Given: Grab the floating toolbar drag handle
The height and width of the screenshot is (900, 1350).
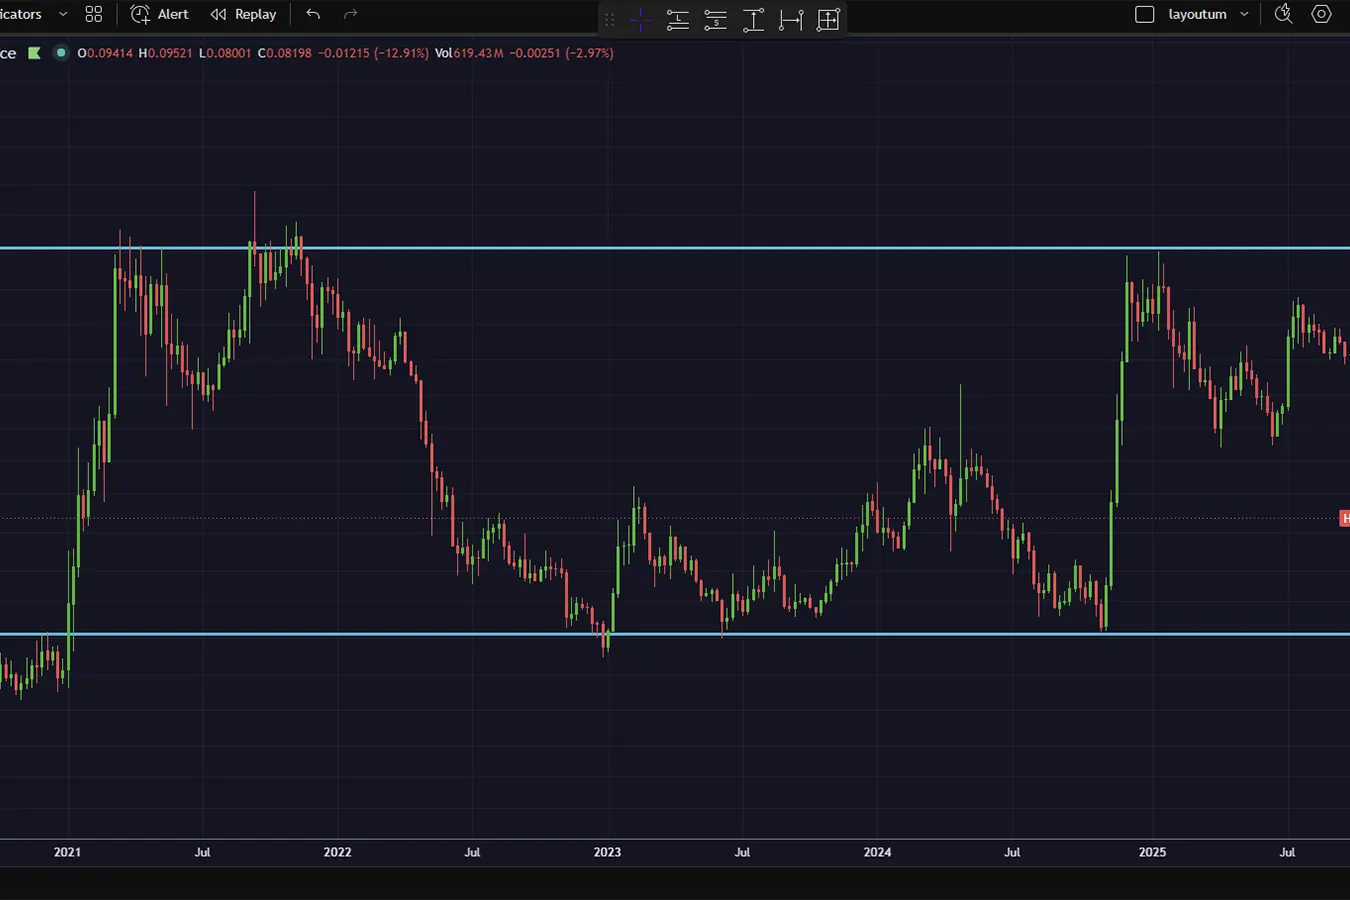Looking at the screenshot, I should click(609, 20).
